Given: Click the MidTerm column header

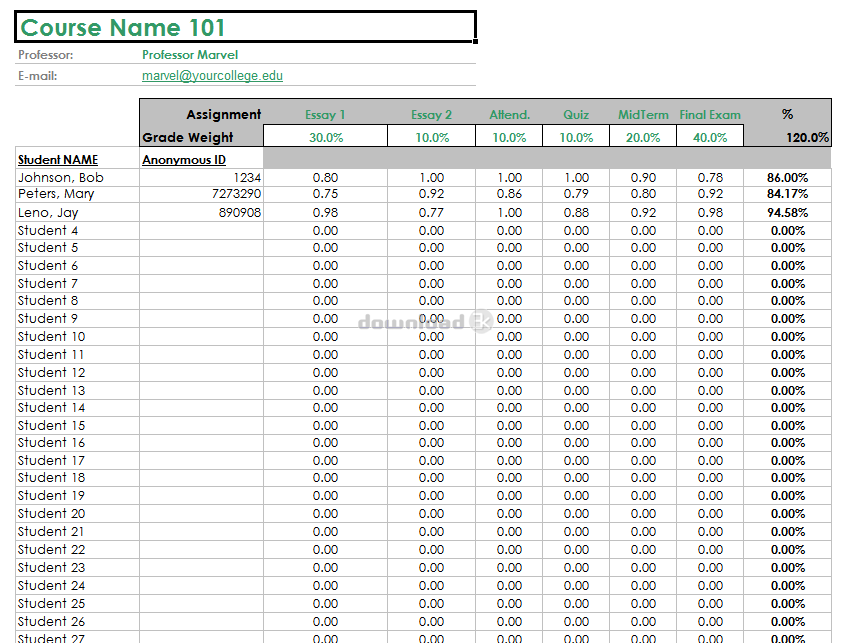Looking at the screenshot, I should pos(643,115).
